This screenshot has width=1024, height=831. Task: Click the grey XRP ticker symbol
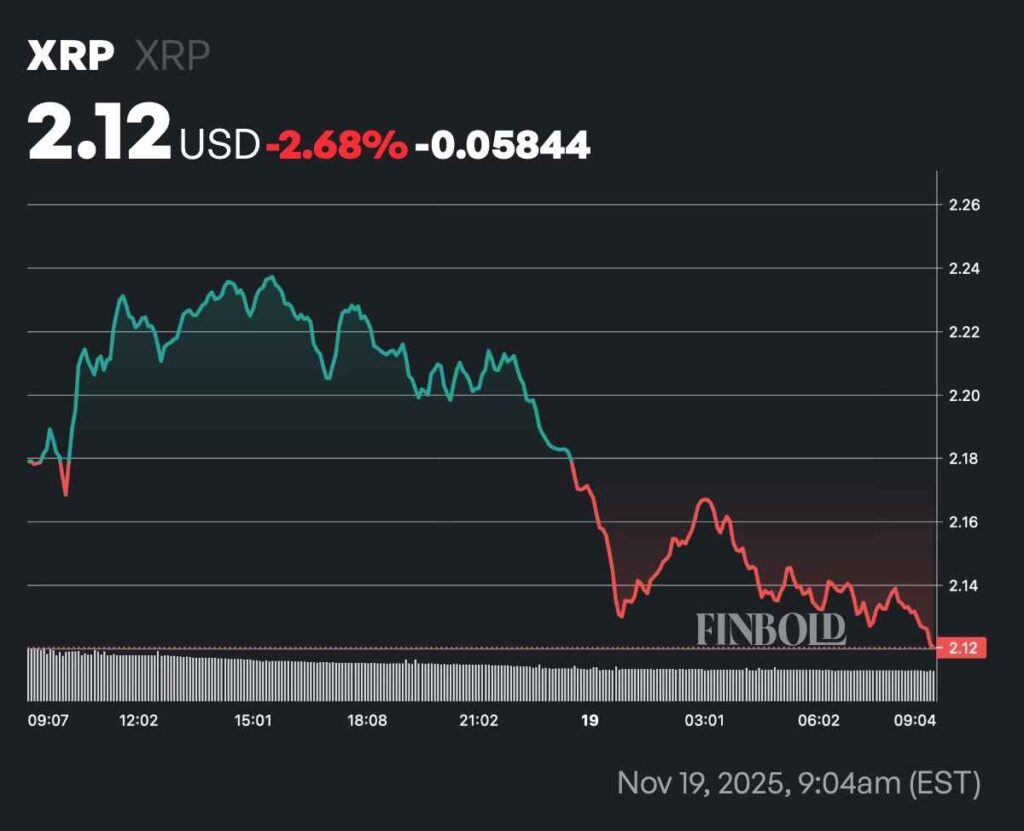[172, 57]
